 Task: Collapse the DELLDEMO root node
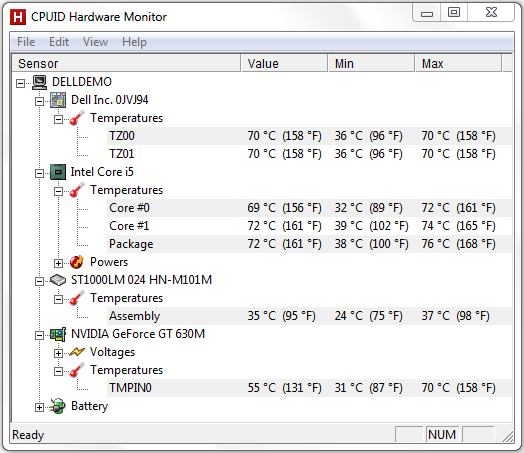coord(20,83)
